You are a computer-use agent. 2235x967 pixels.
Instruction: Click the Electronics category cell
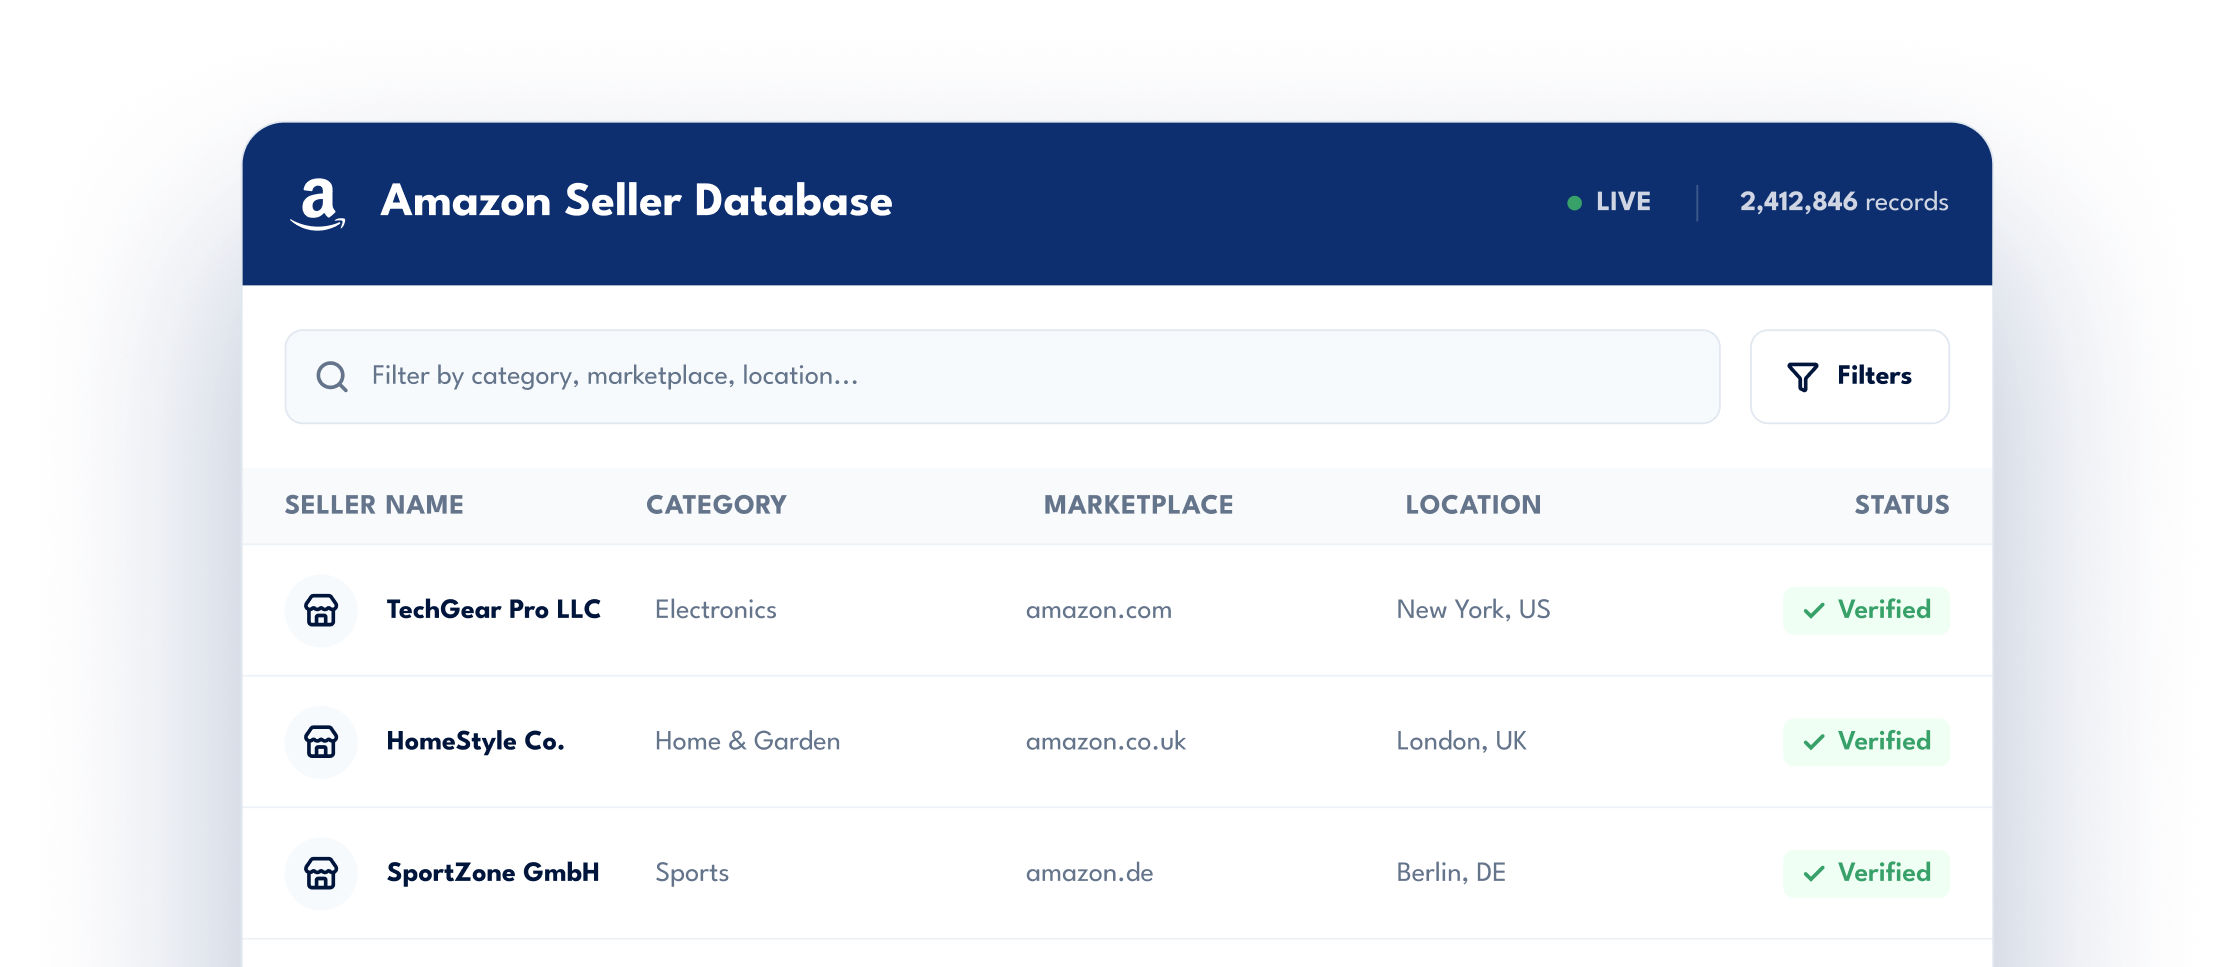pyautogui.click(x=716, y=610)
